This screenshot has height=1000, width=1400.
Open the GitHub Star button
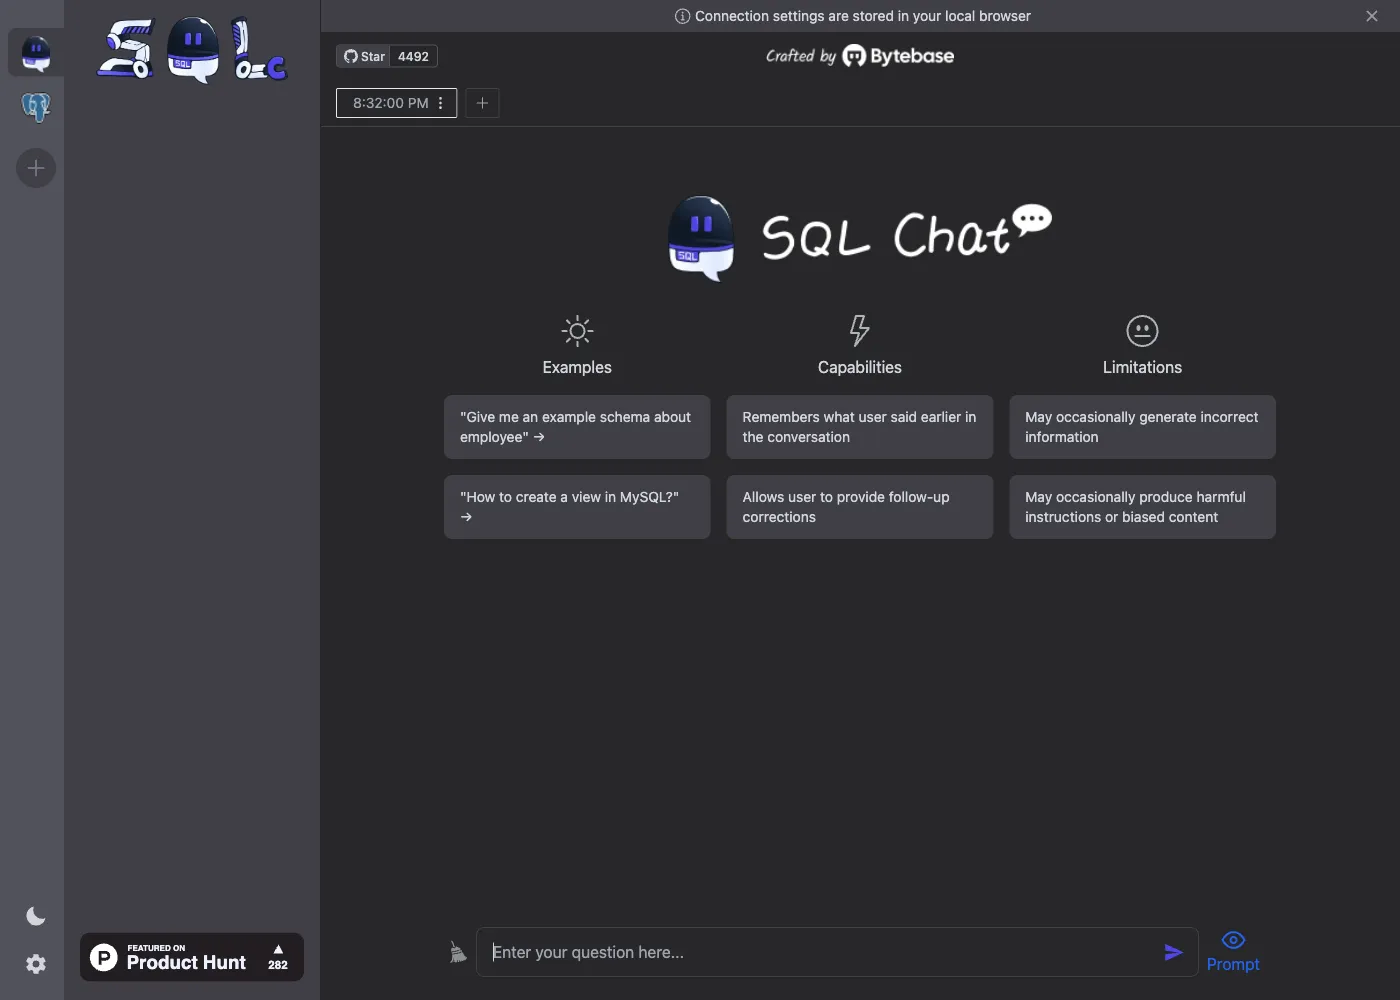pyautogui.click(x=364, y=56)
